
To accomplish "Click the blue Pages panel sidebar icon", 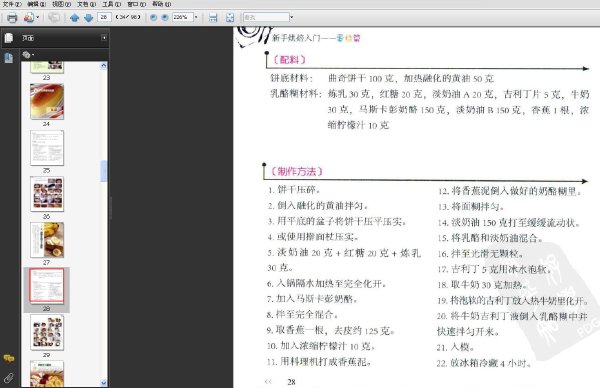I will 8,58.
